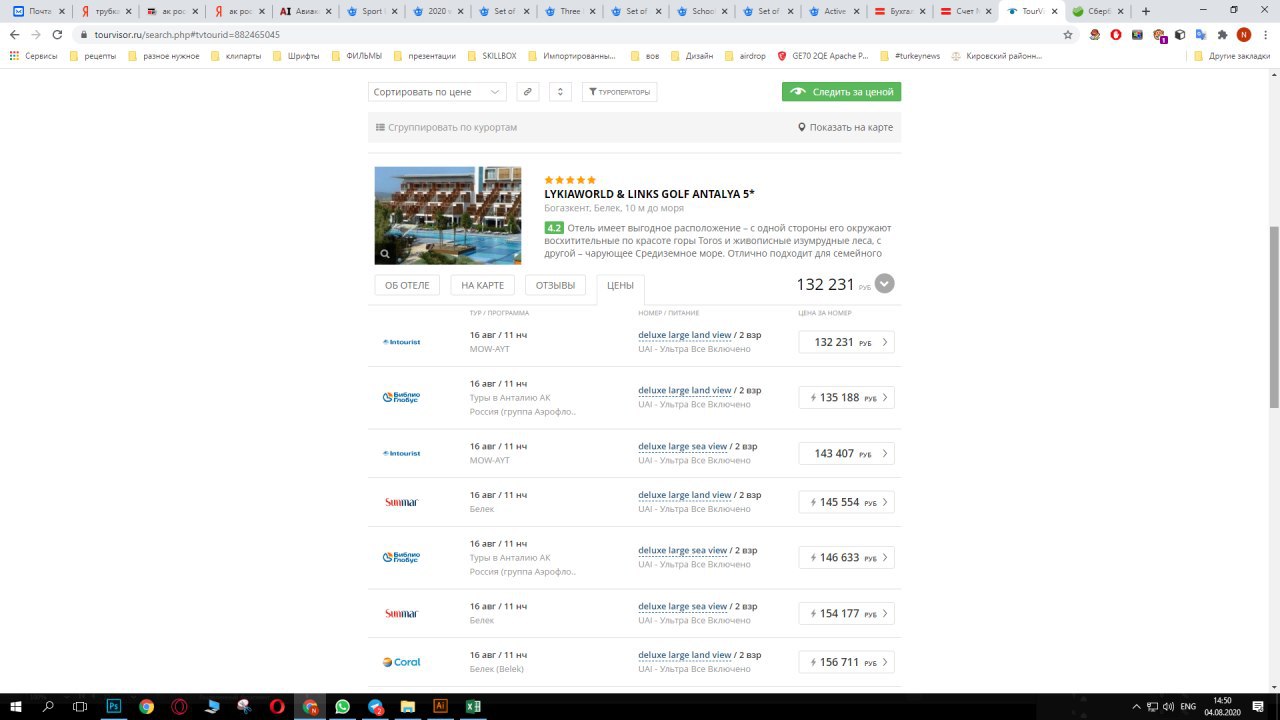
Task: Open the Сервисы apps bookmark
Action: [34, 56]
